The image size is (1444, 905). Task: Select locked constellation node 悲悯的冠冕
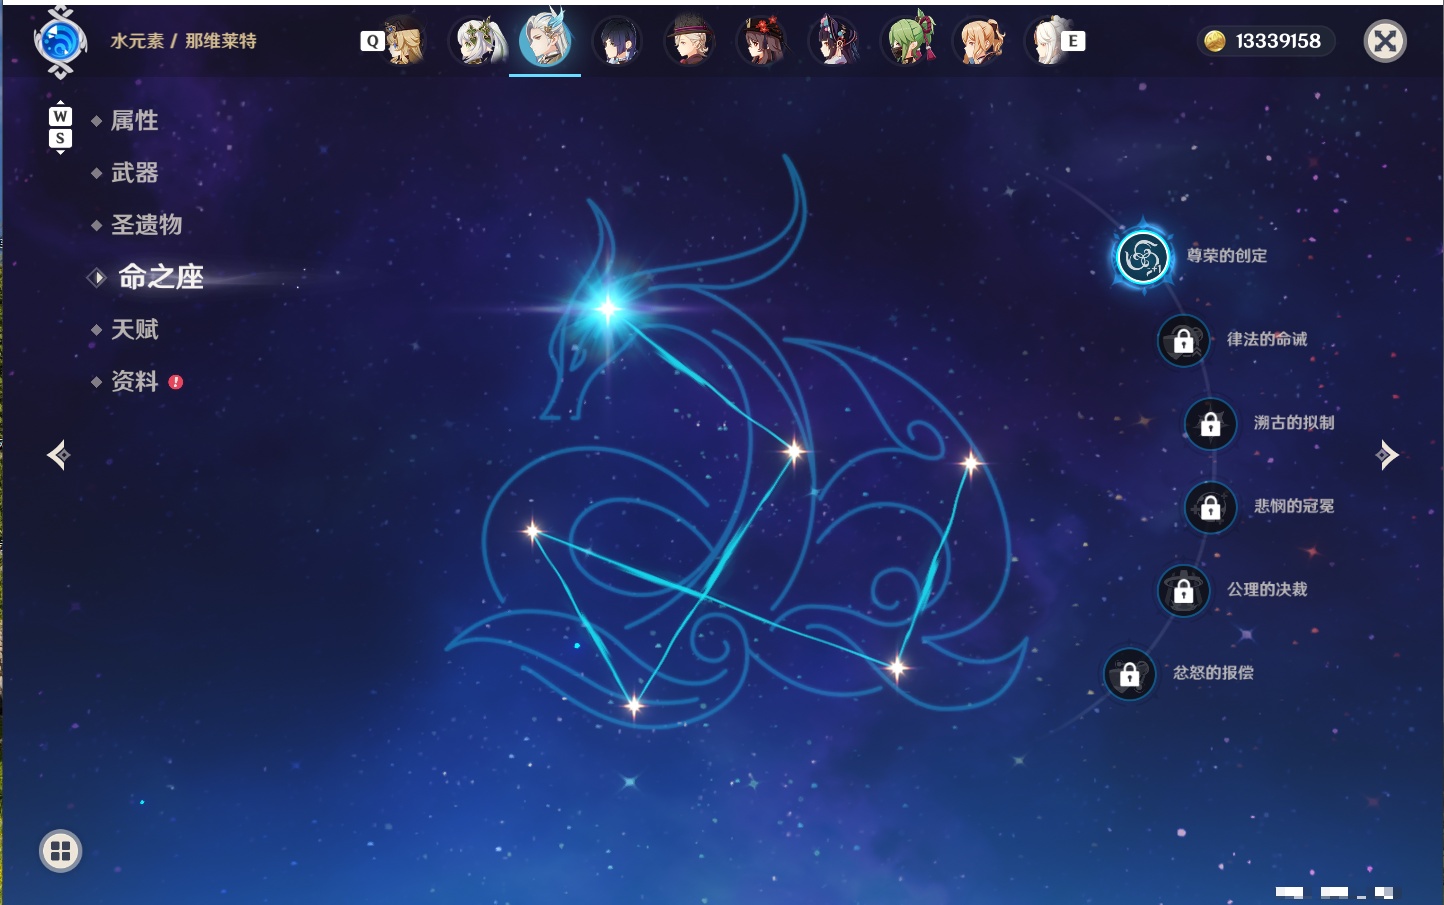(x=1210, y=507)
